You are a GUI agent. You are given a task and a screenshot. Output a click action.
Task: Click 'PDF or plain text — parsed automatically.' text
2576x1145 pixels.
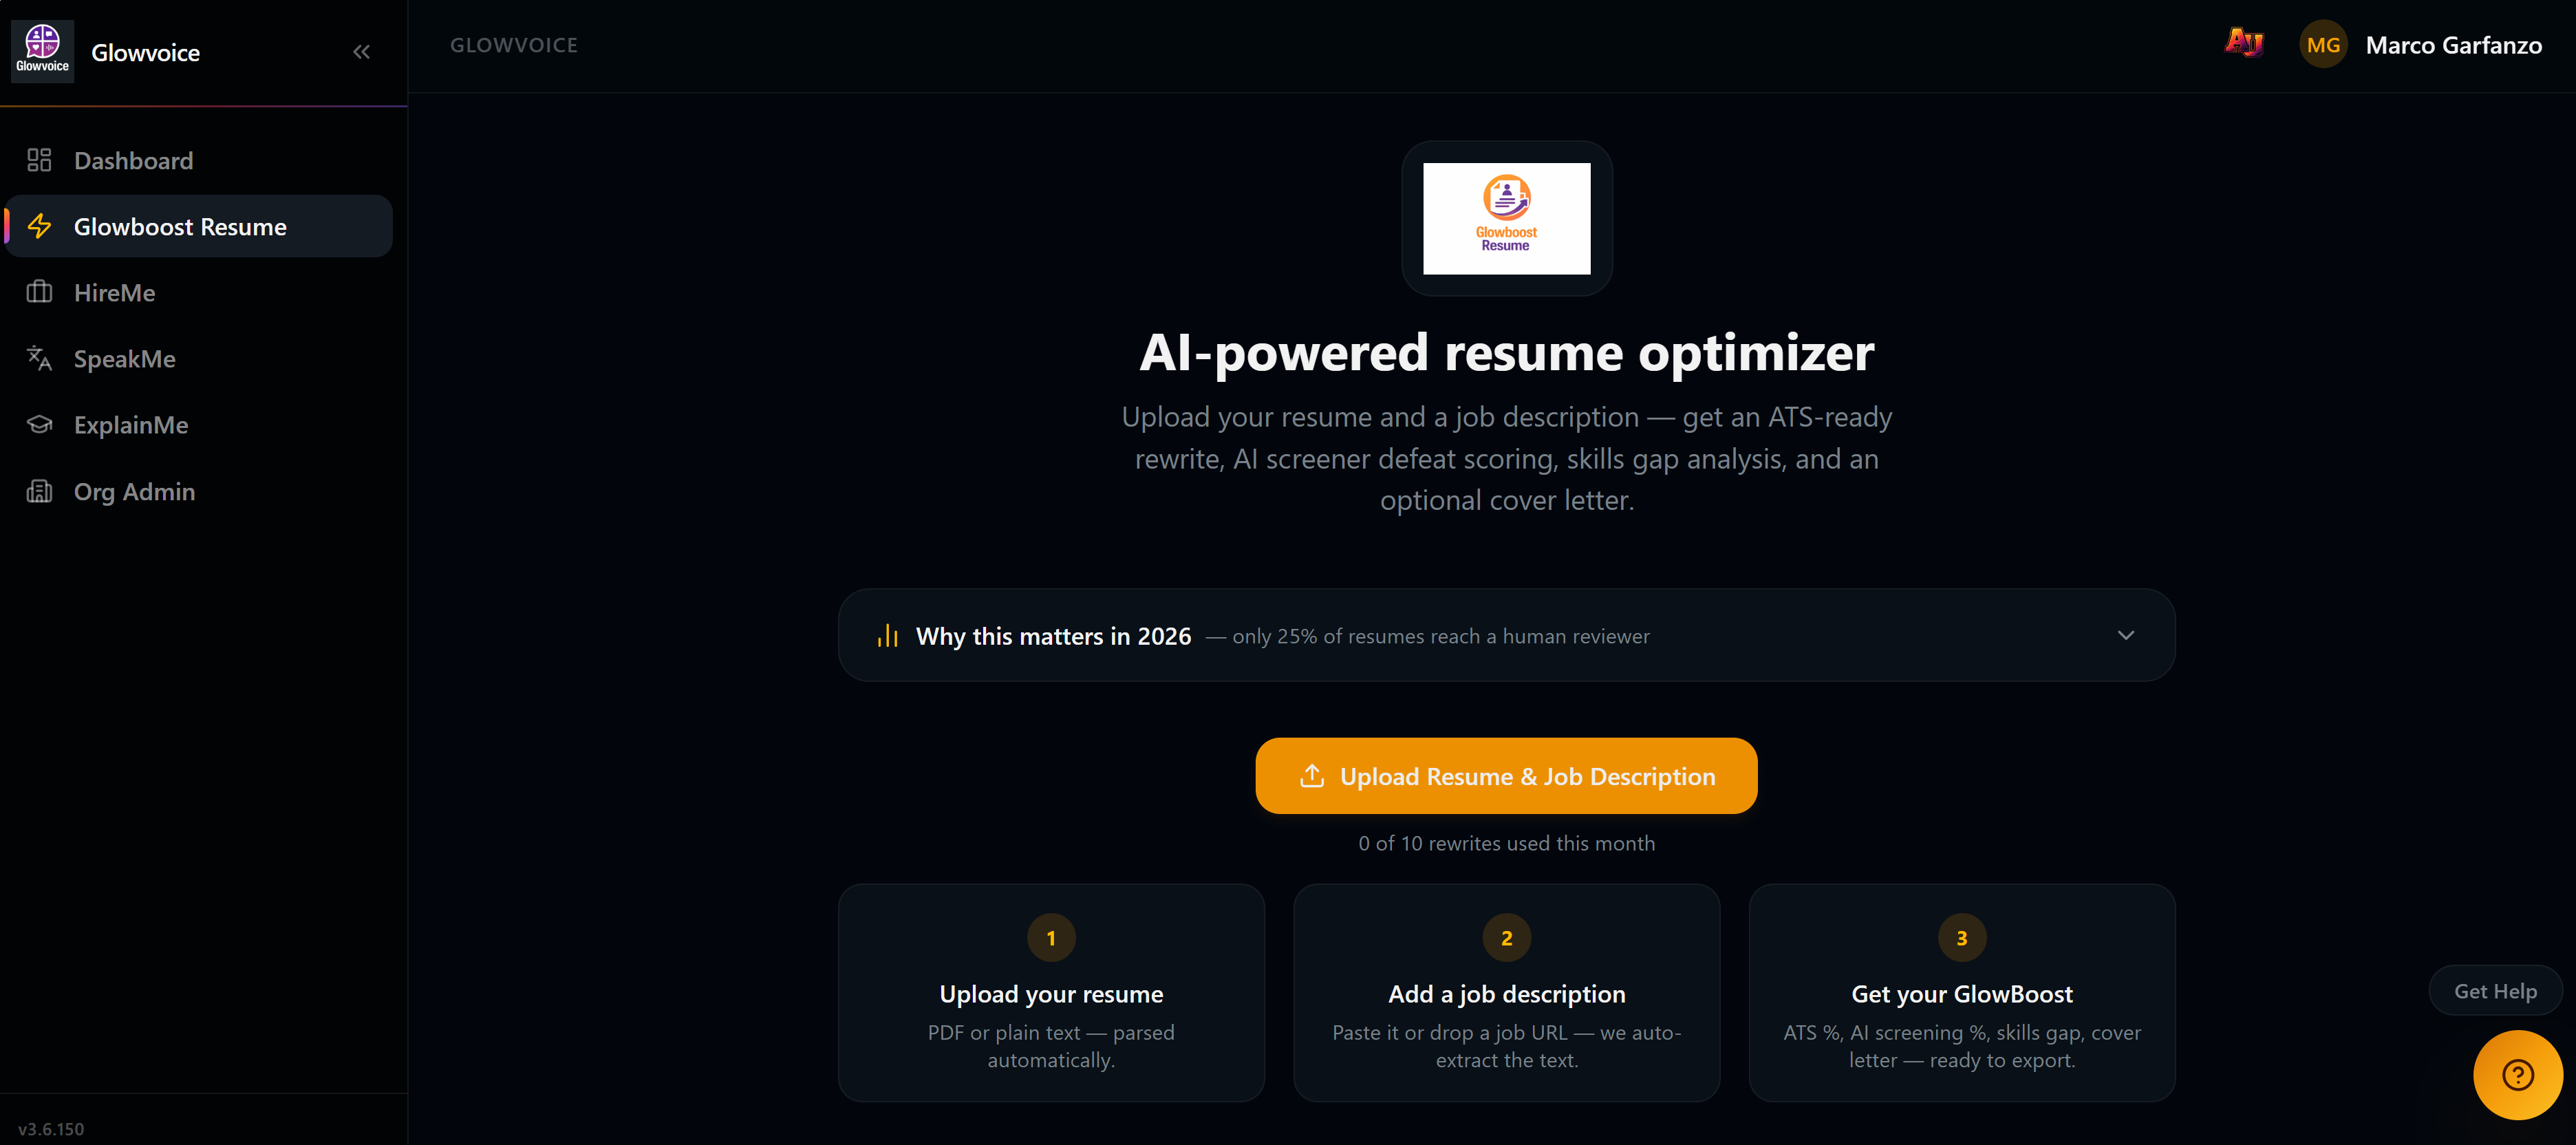click(1051, 1046)
